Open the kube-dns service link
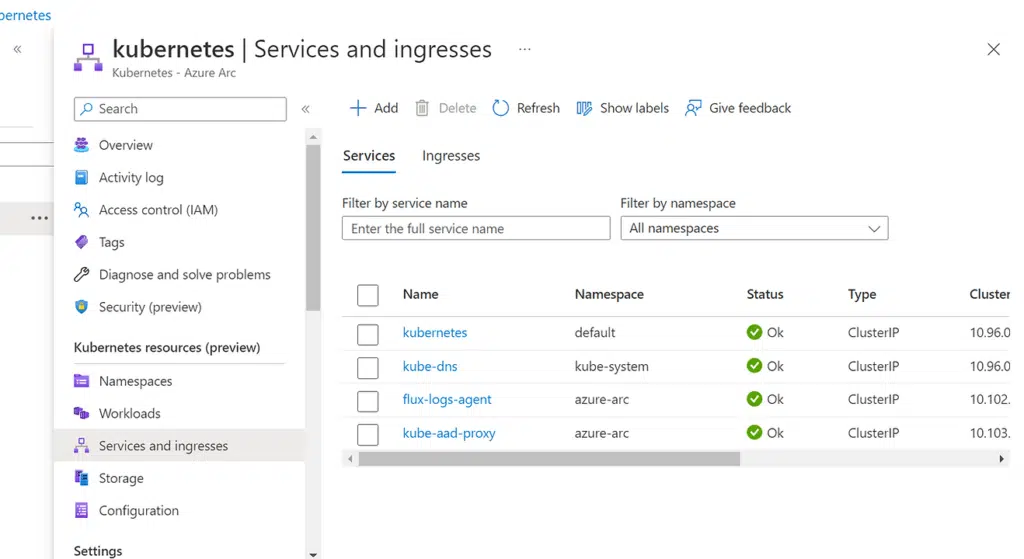 (x=430, y=366)
